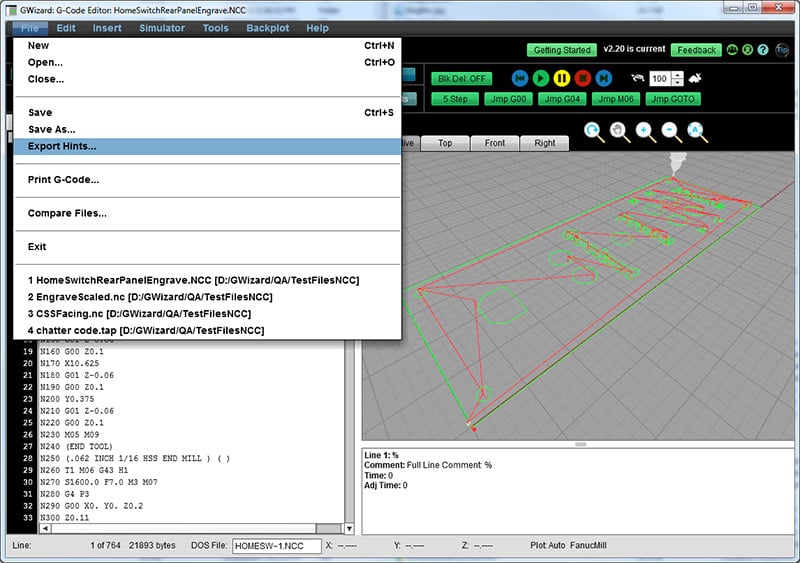The width and height of the screenshot is (800, 563).
Task: Open the Simulator menu
Action: 162,28
